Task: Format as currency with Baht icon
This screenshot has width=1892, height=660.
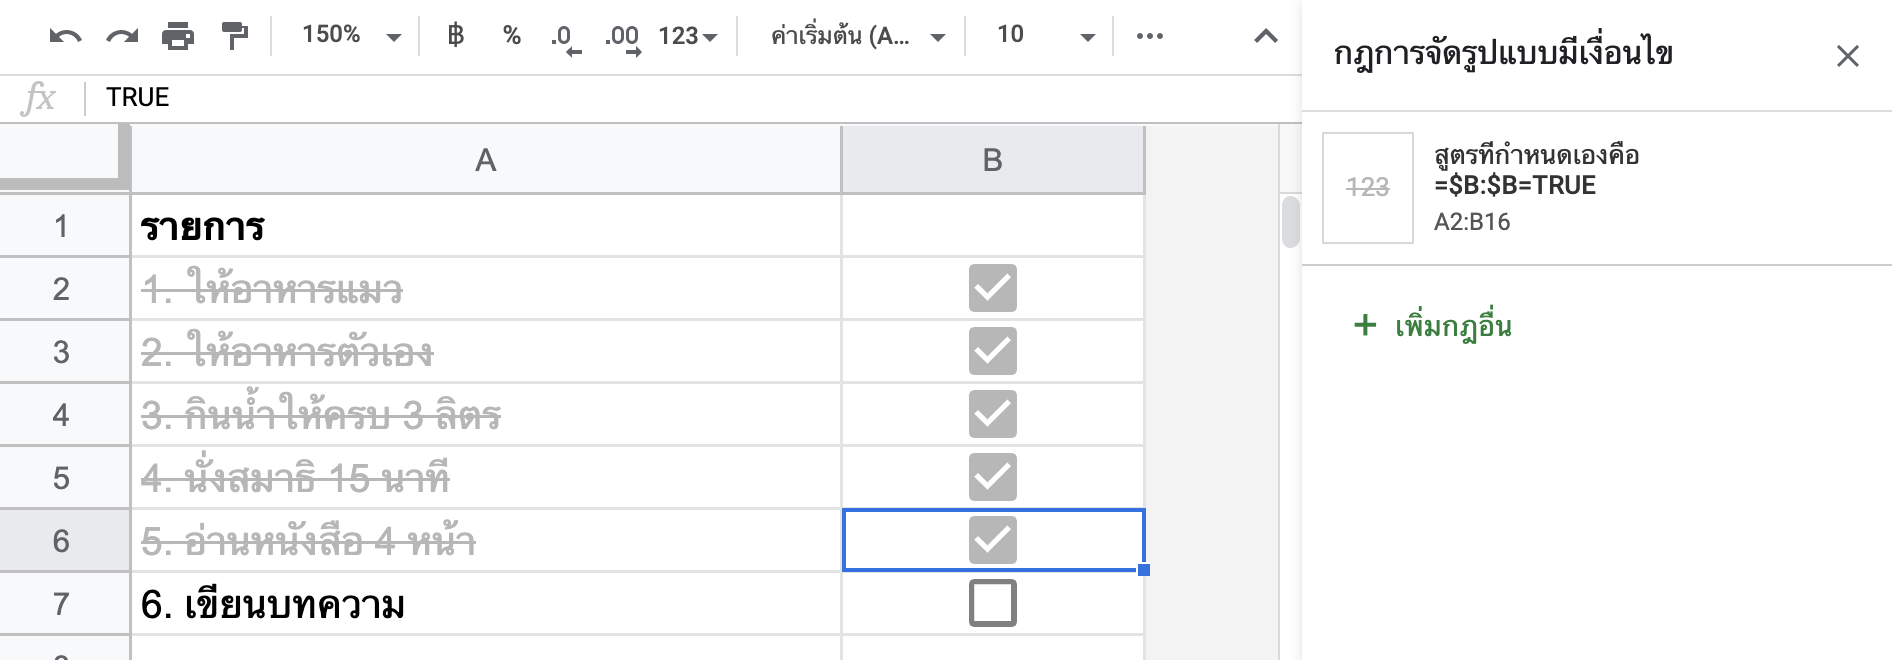Action: [456, 36]
